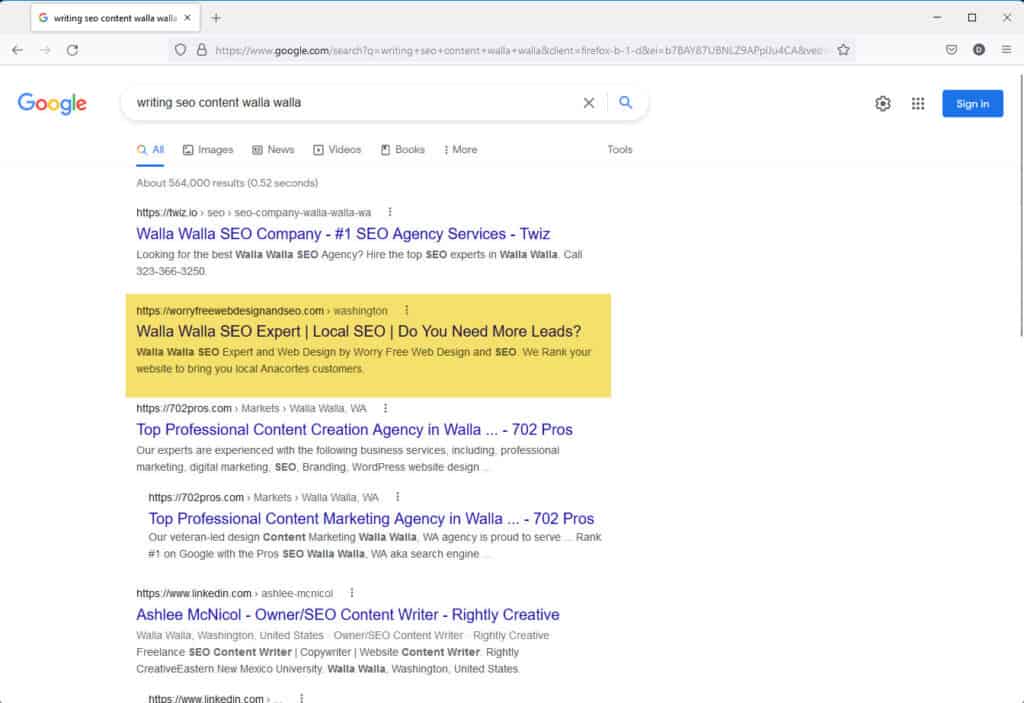Click the blue search magnifier button
1024x703 pixels.
(626, 103)
